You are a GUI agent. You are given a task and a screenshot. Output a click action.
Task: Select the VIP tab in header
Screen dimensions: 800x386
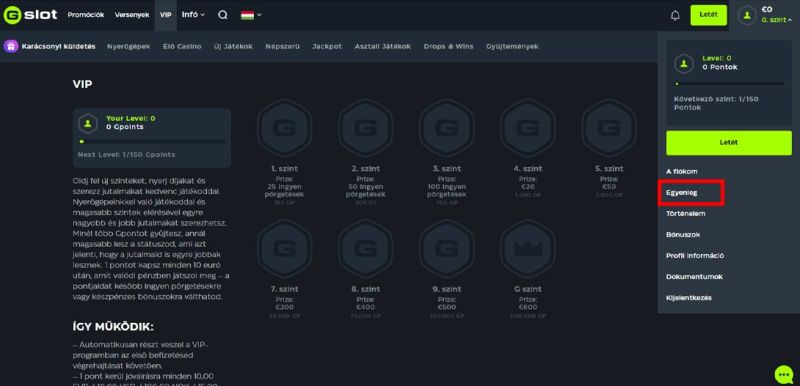coord(165,15)
